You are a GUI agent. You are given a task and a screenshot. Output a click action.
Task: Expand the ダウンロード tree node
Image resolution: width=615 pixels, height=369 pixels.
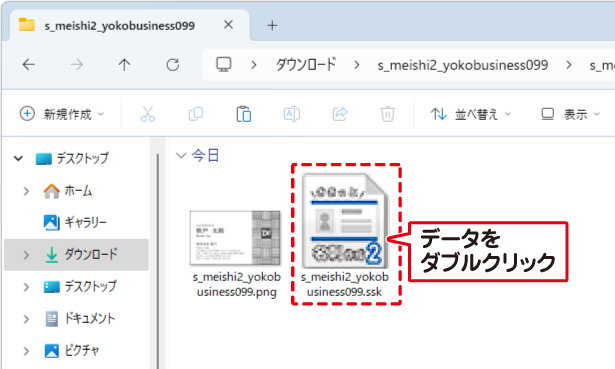click(26, 254)
